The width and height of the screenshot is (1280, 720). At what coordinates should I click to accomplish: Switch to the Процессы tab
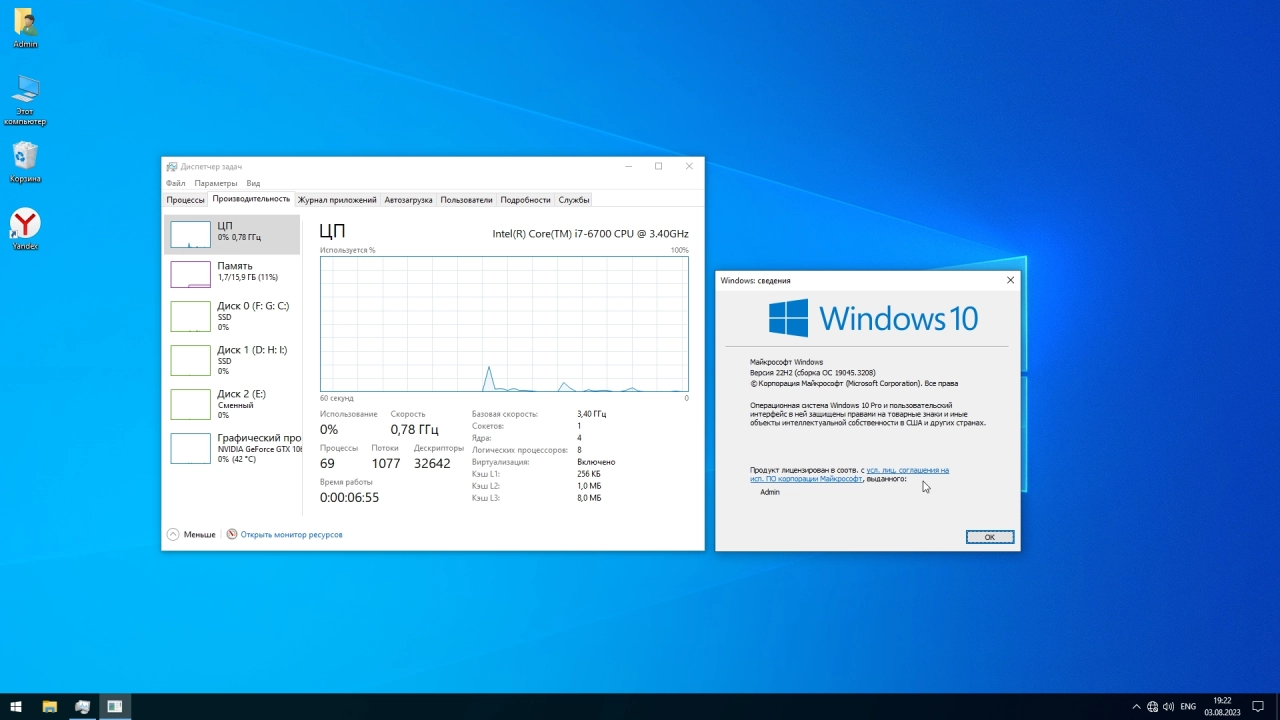click(185, 200)
